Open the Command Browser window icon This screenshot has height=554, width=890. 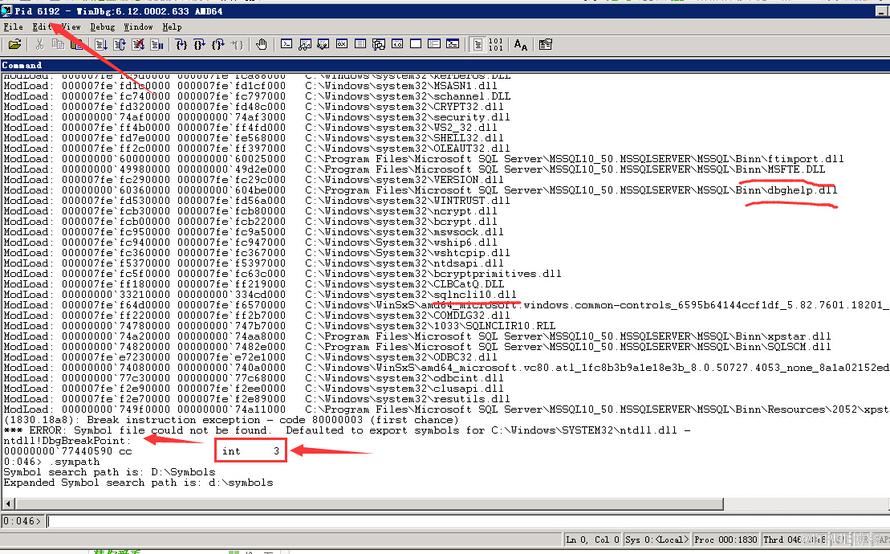[452, 44]
